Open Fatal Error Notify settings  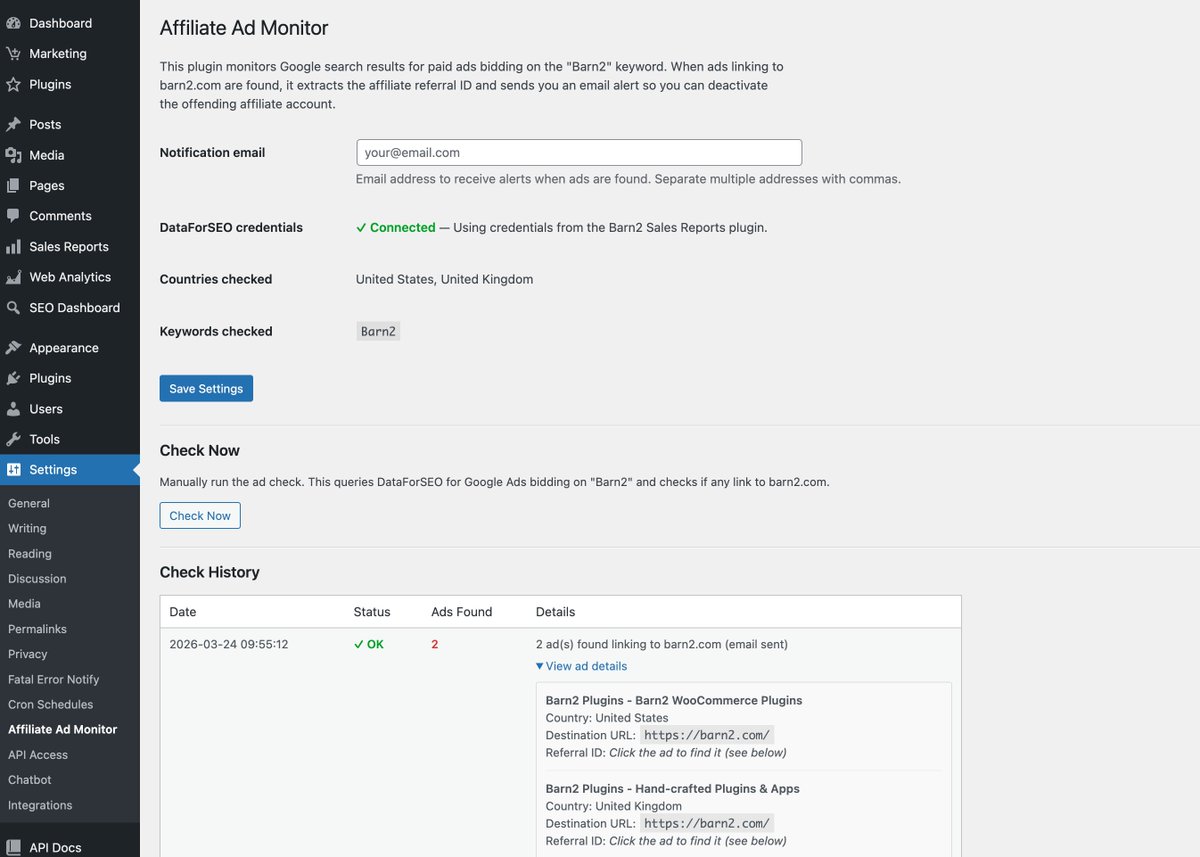pos(54,679)
